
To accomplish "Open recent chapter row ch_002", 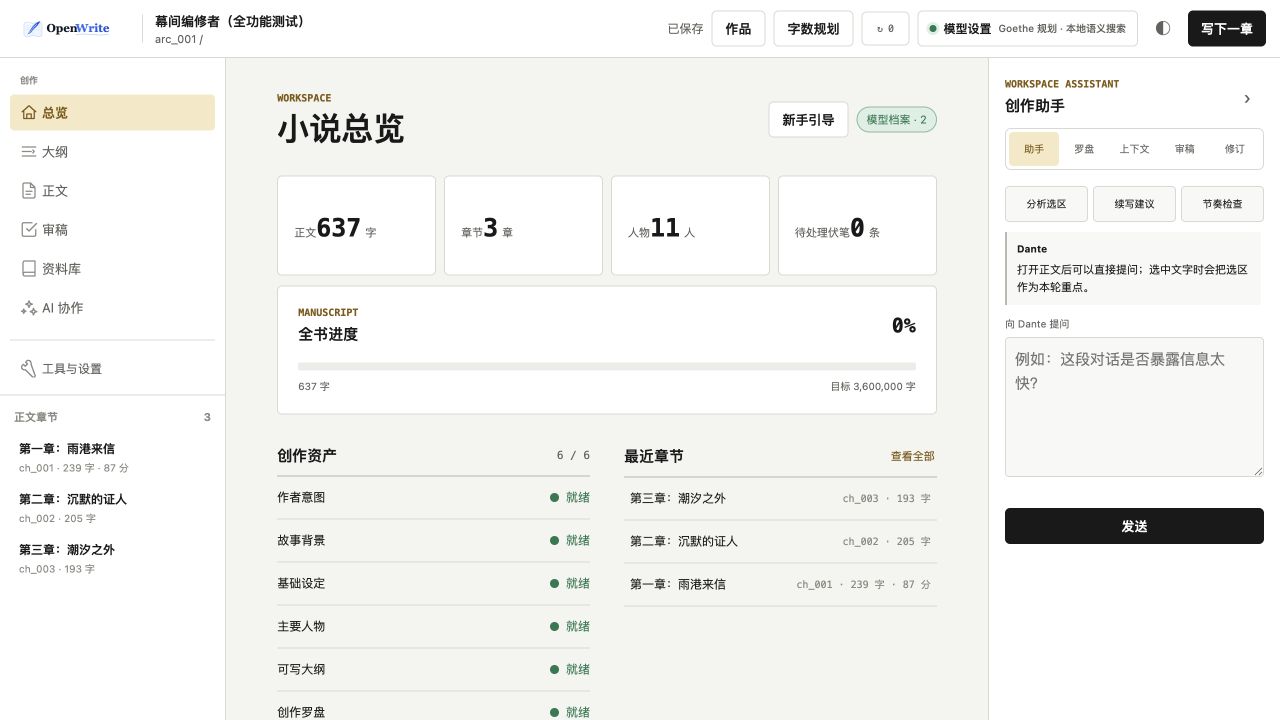I will (780, 541).
